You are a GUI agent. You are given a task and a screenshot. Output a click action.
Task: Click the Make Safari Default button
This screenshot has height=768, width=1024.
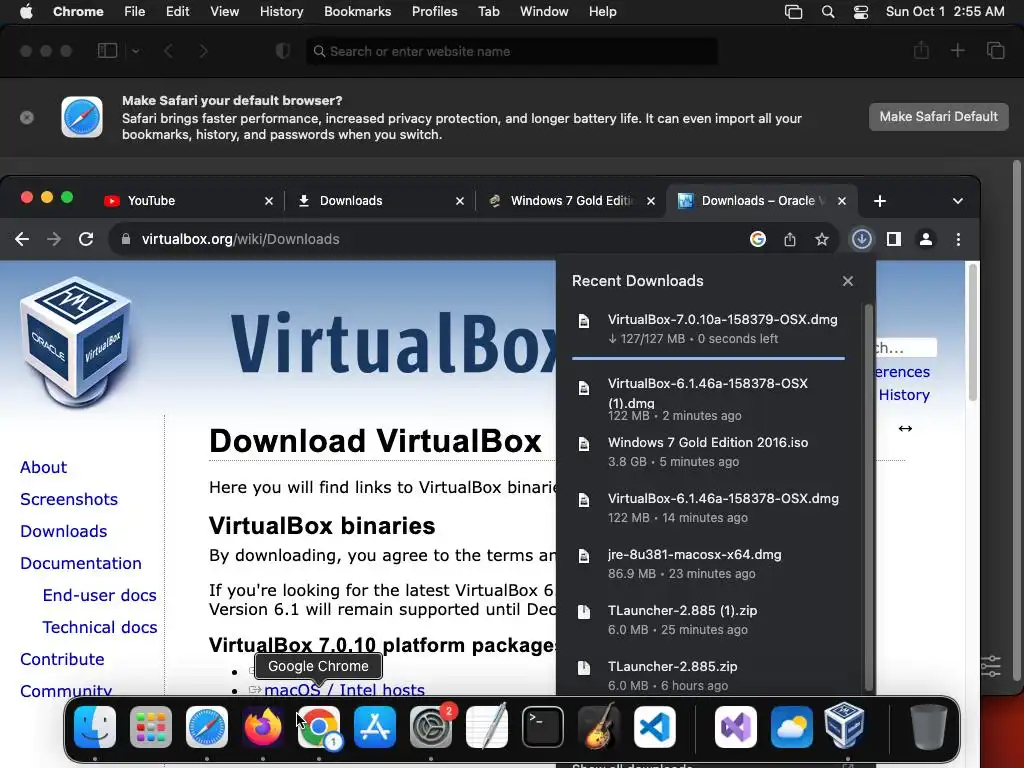click(938, 117)
